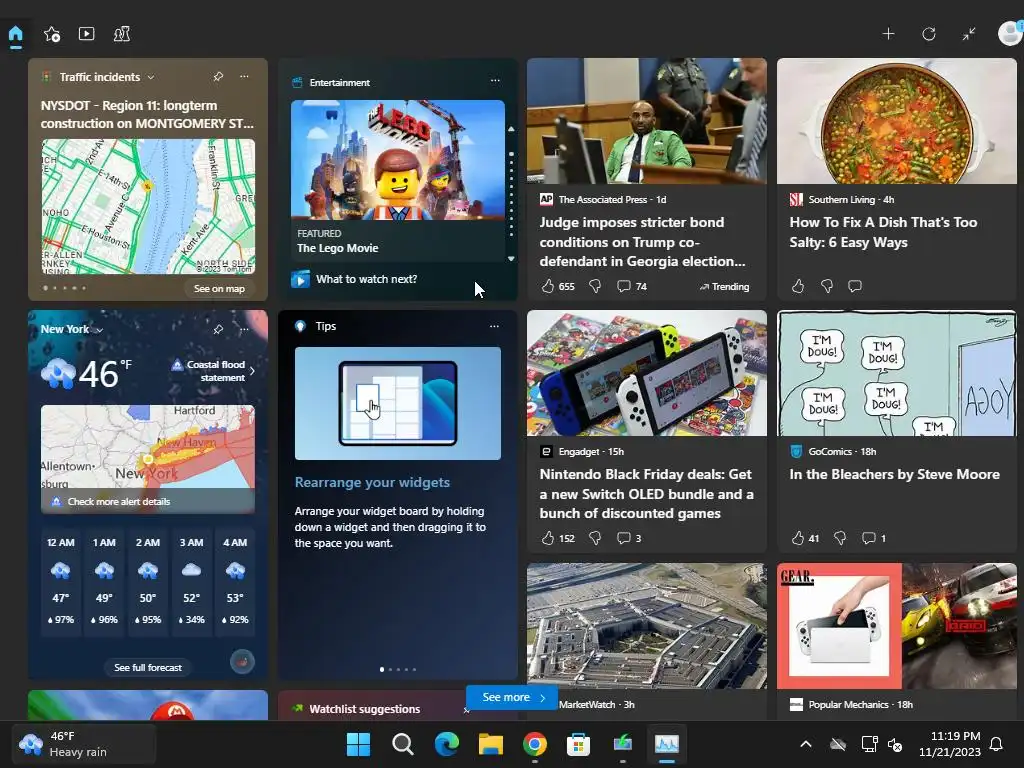Viewport: 1024px width, 768px height.
Task: Open the Play games tab
Action: point(122,34)
